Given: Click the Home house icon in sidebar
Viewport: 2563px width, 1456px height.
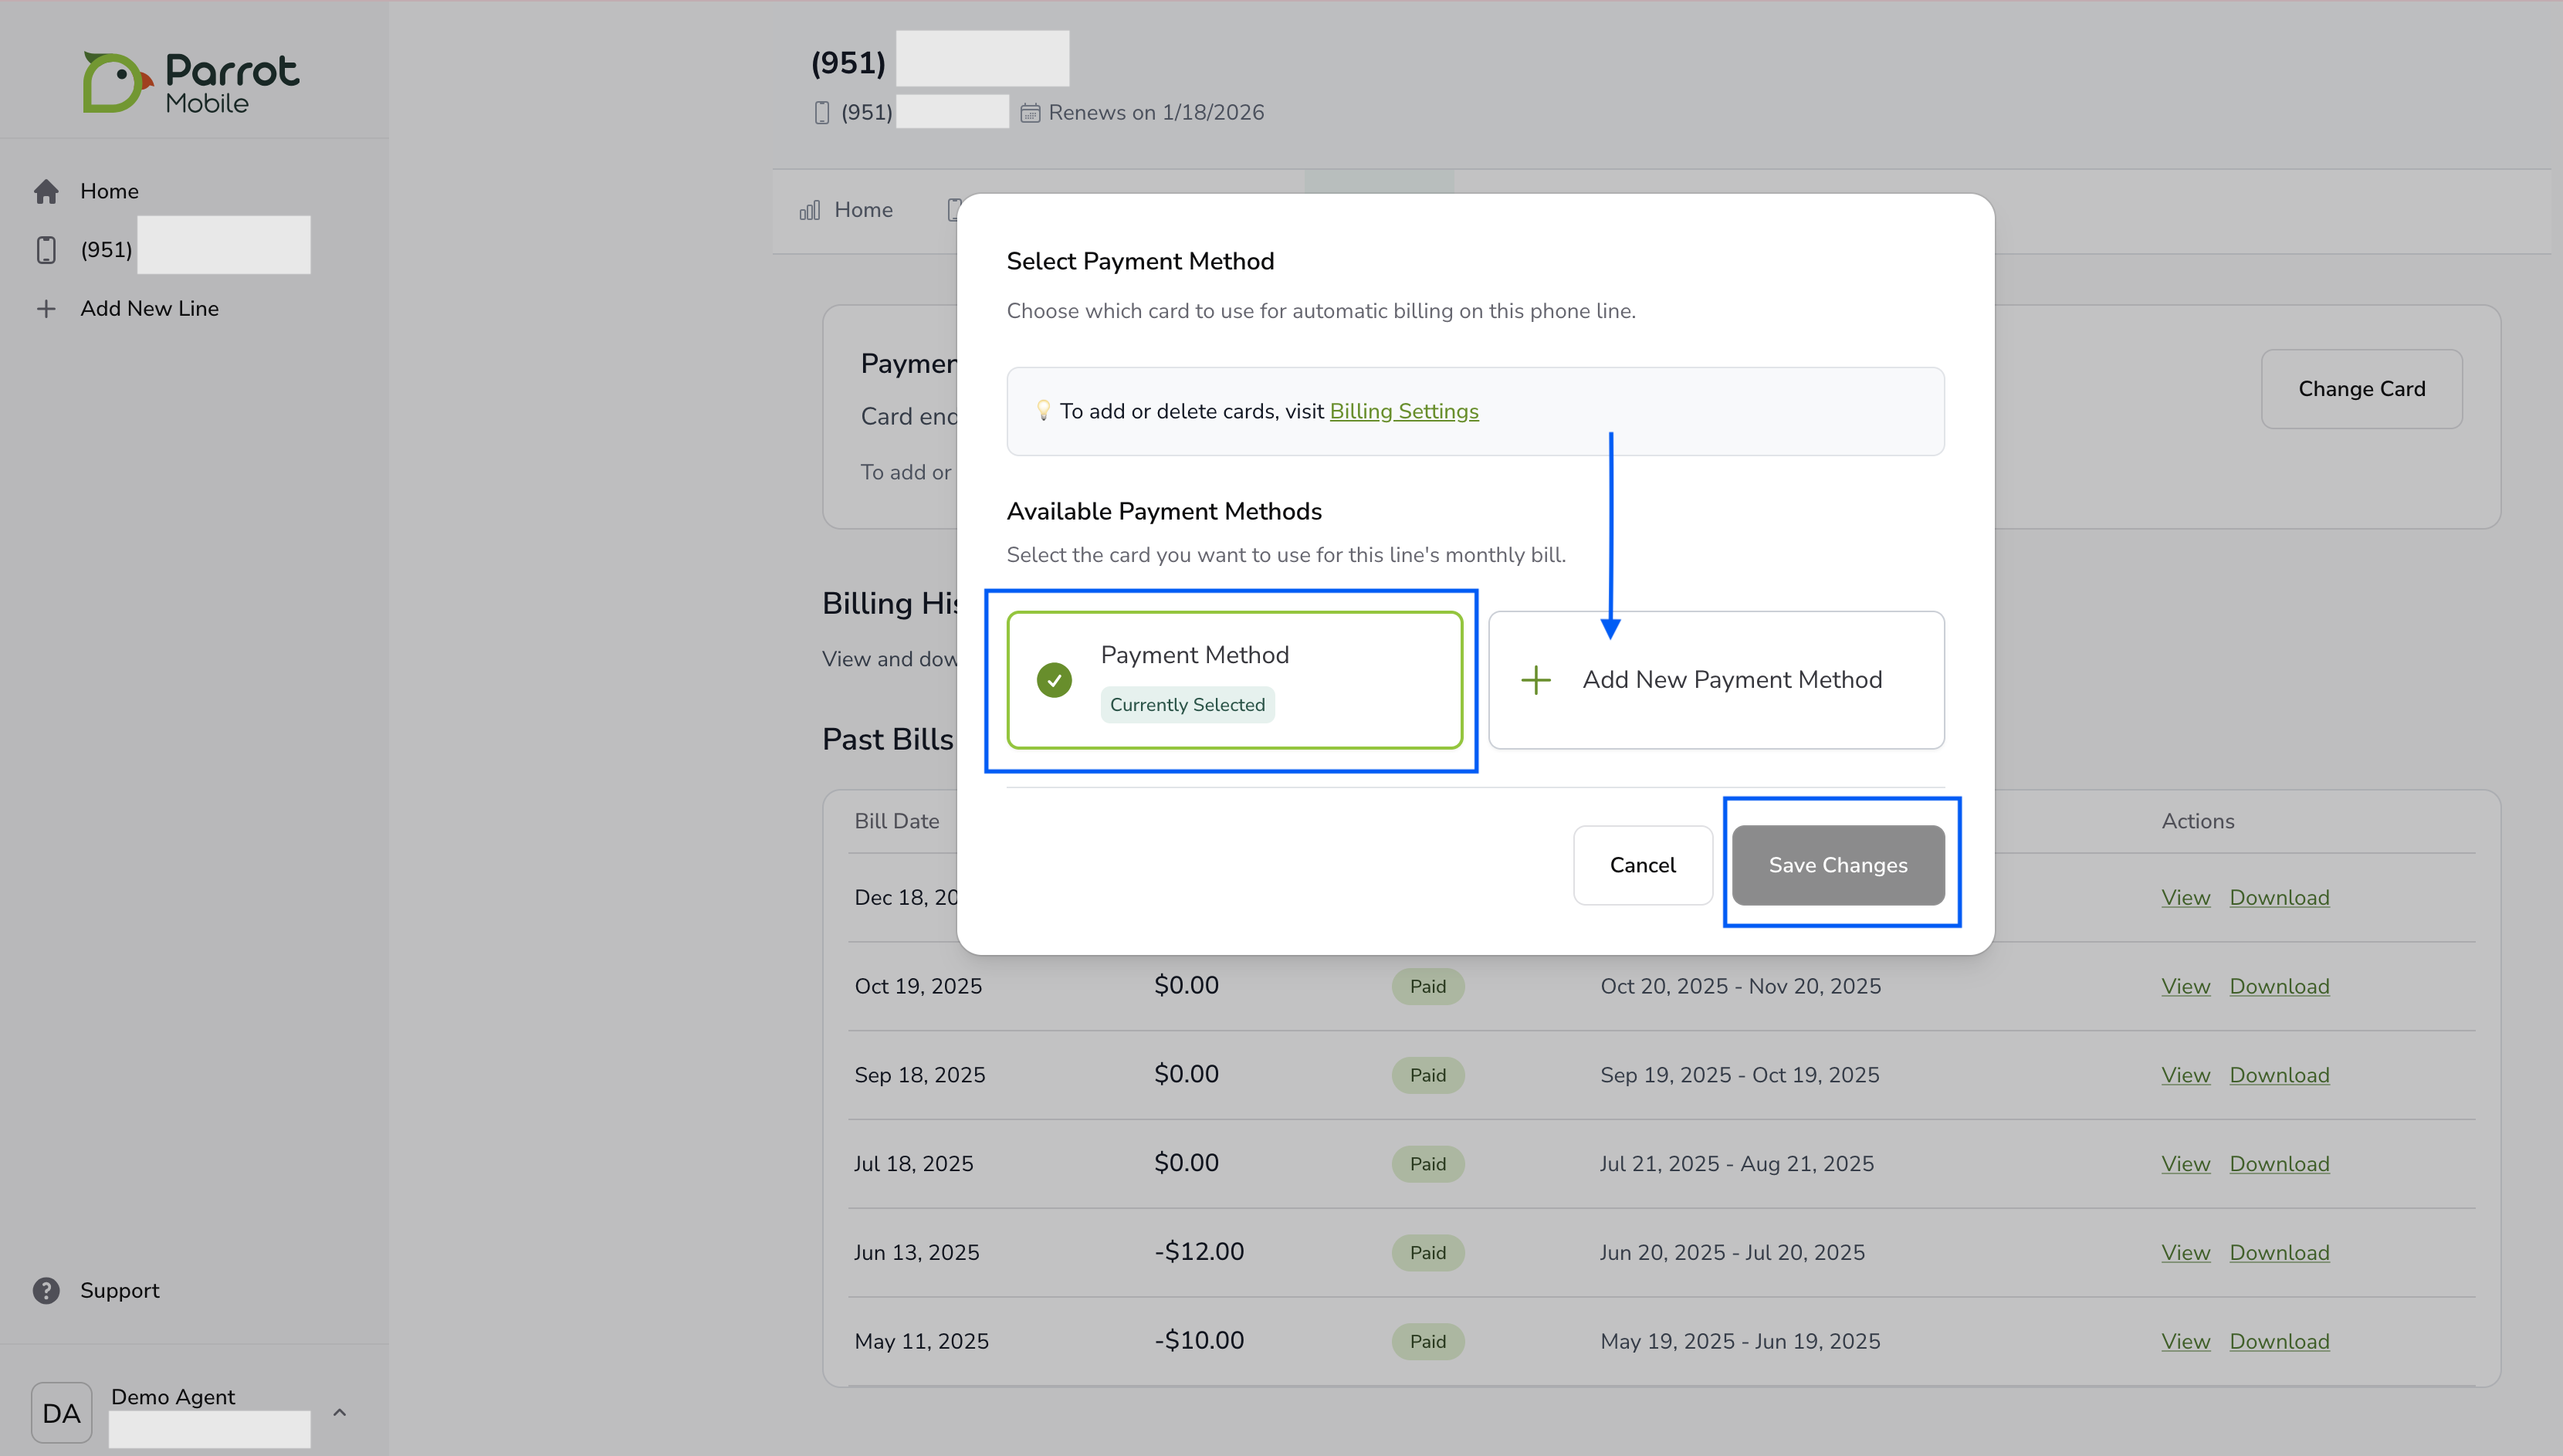Looking at the screenshot, I should [x=46, y=191].
